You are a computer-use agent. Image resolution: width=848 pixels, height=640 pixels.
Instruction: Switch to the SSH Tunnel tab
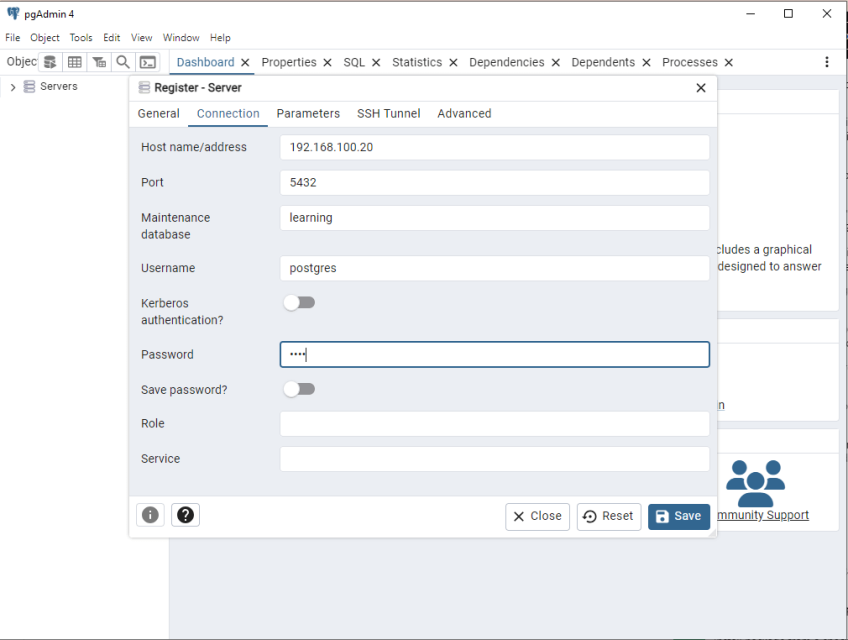tap(388, 113)
